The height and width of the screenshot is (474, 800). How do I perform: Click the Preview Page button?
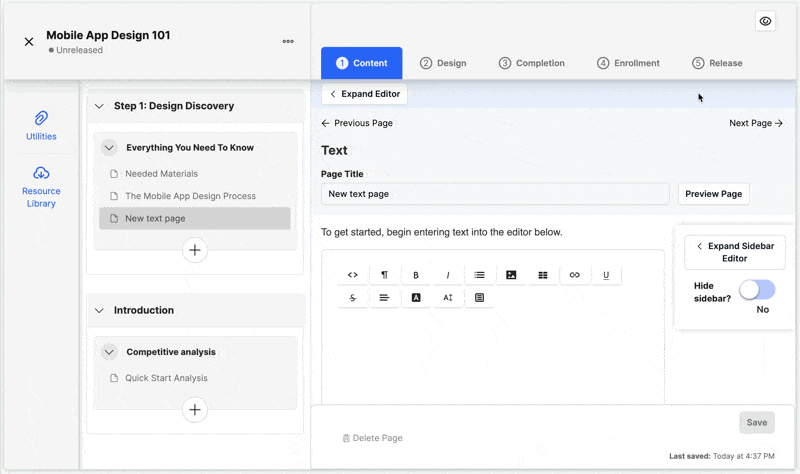tap(713, 194)
